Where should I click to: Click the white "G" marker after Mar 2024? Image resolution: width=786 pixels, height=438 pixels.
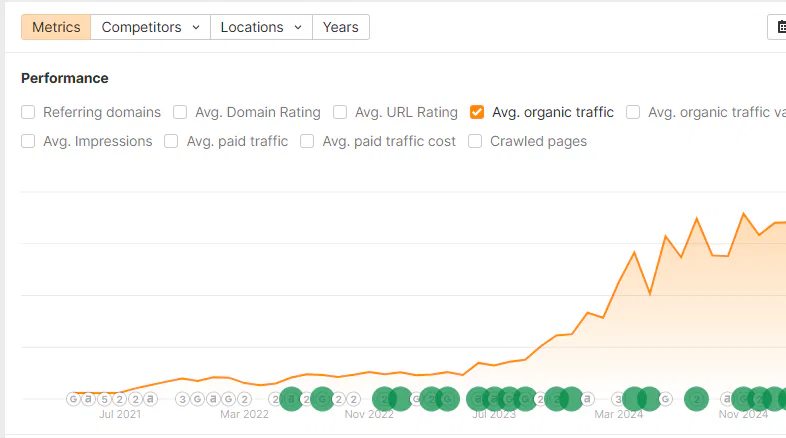(665, 399)
